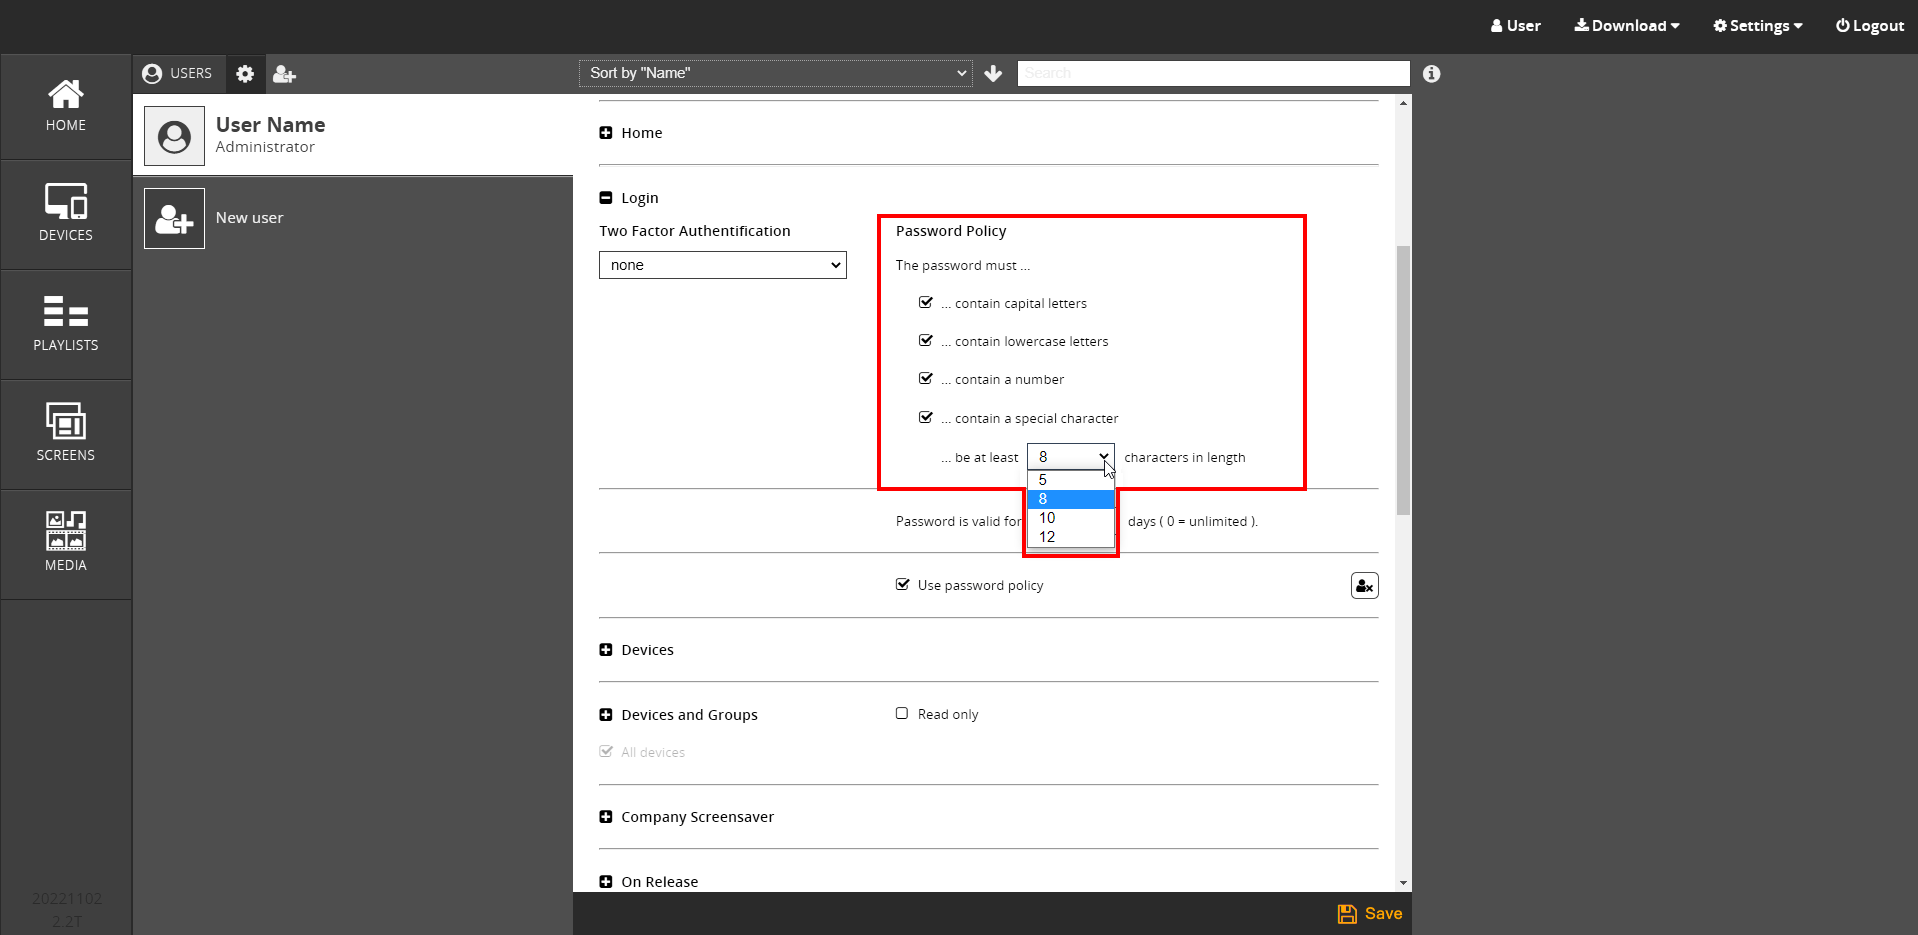
Task: Open Media library sidebar icon
Action: click(x=66, y=543)
